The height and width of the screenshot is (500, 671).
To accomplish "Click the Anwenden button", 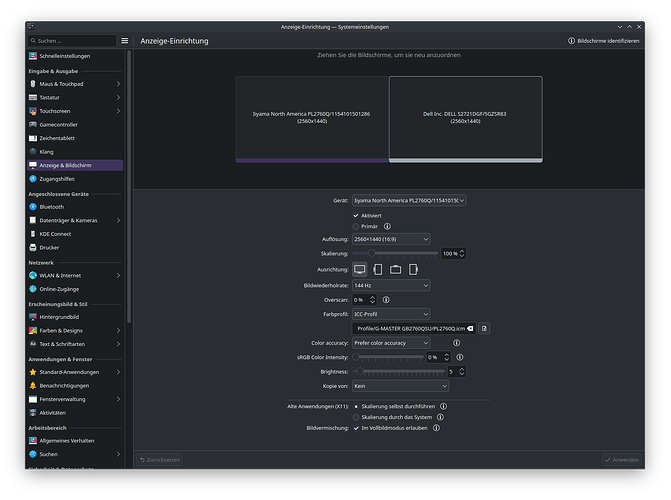I will click(x=622, y=460).
